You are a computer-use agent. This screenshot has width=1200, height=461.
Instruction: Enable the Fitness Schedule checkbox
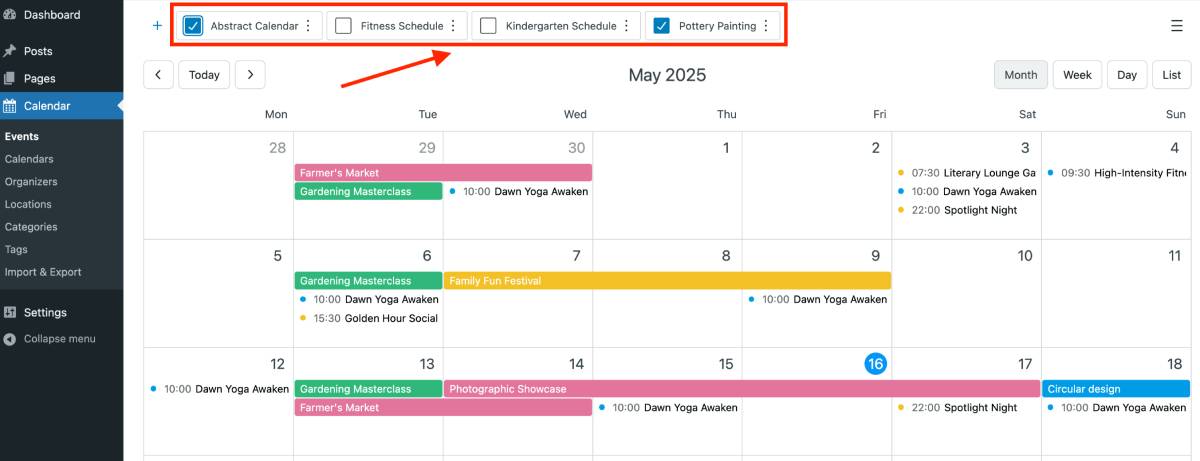[x=343, y=26]
